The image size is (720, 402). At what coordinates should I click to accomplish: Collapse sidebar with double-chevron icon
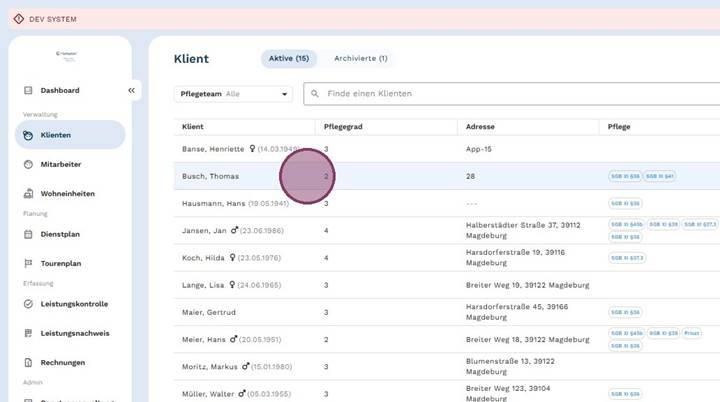(x=131, y=91)
